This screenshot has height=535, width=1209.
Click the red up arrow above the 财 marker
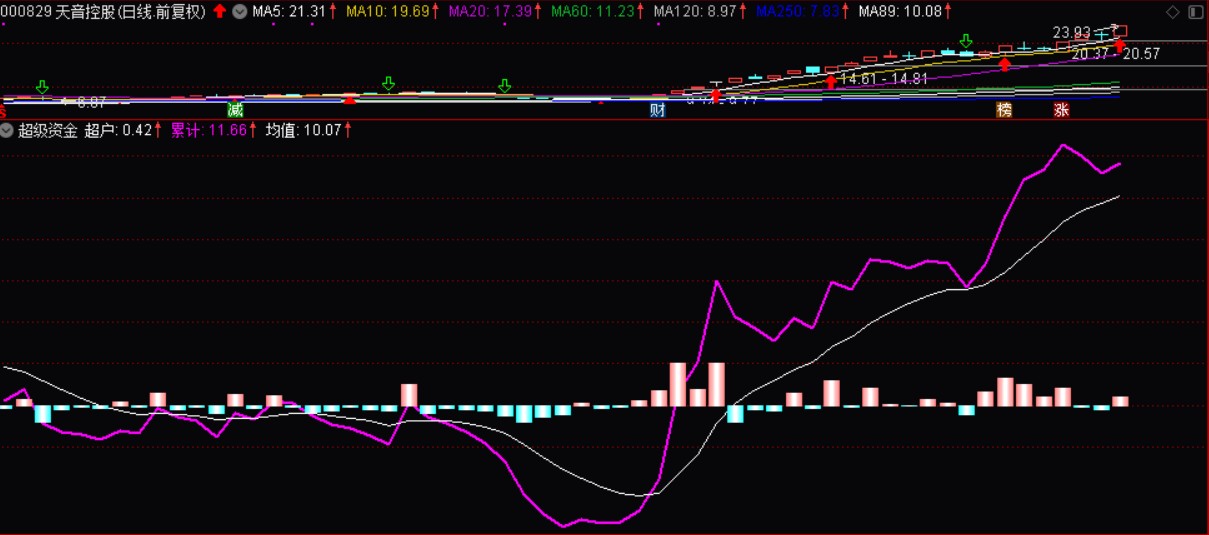(716, 95)
